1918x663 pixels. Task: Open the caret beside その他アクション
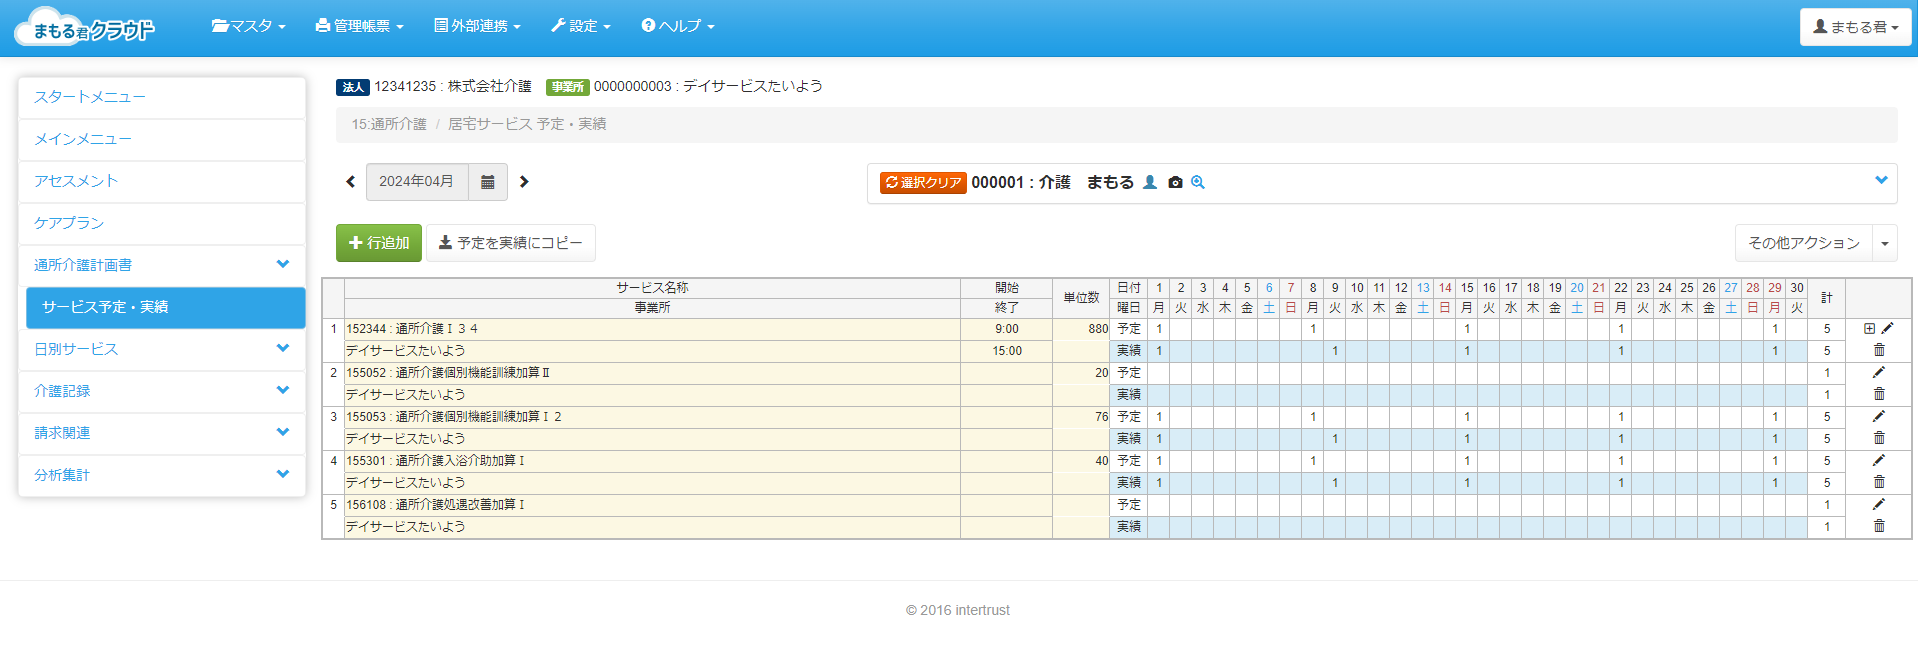click(x=1885, y=243)
